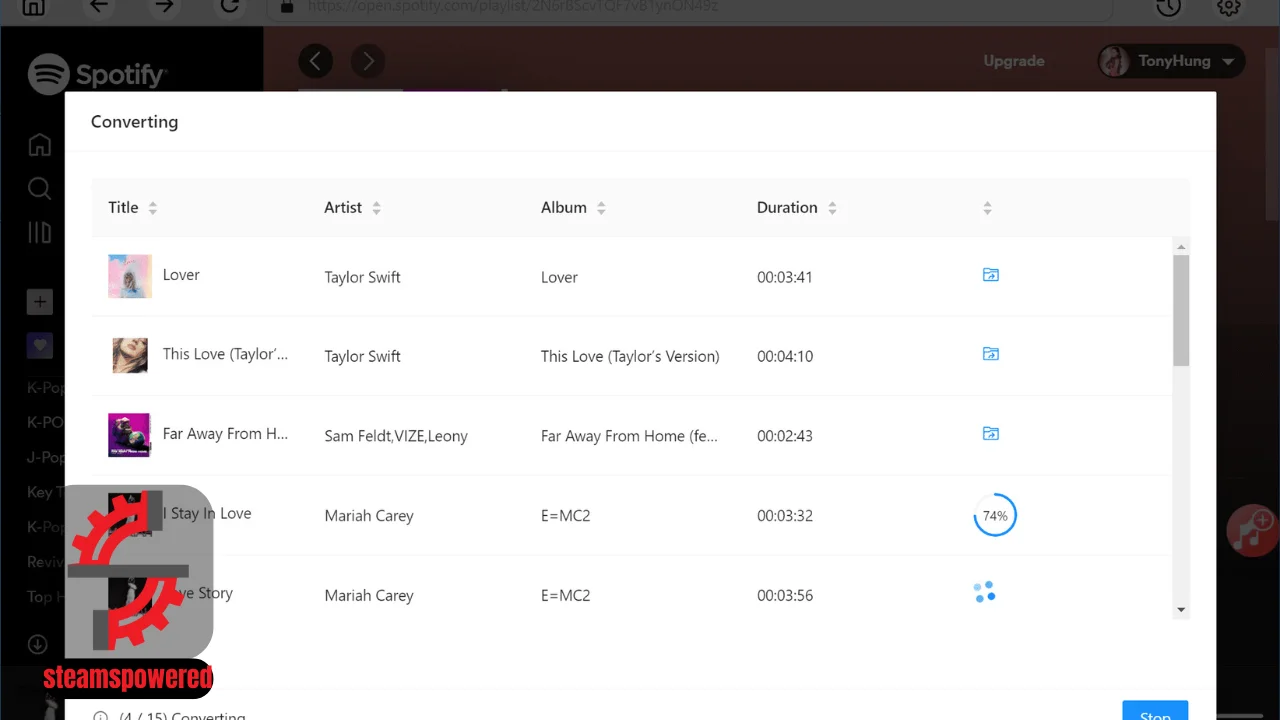Select the 00:03:41 duration cell

coord(785,277)
